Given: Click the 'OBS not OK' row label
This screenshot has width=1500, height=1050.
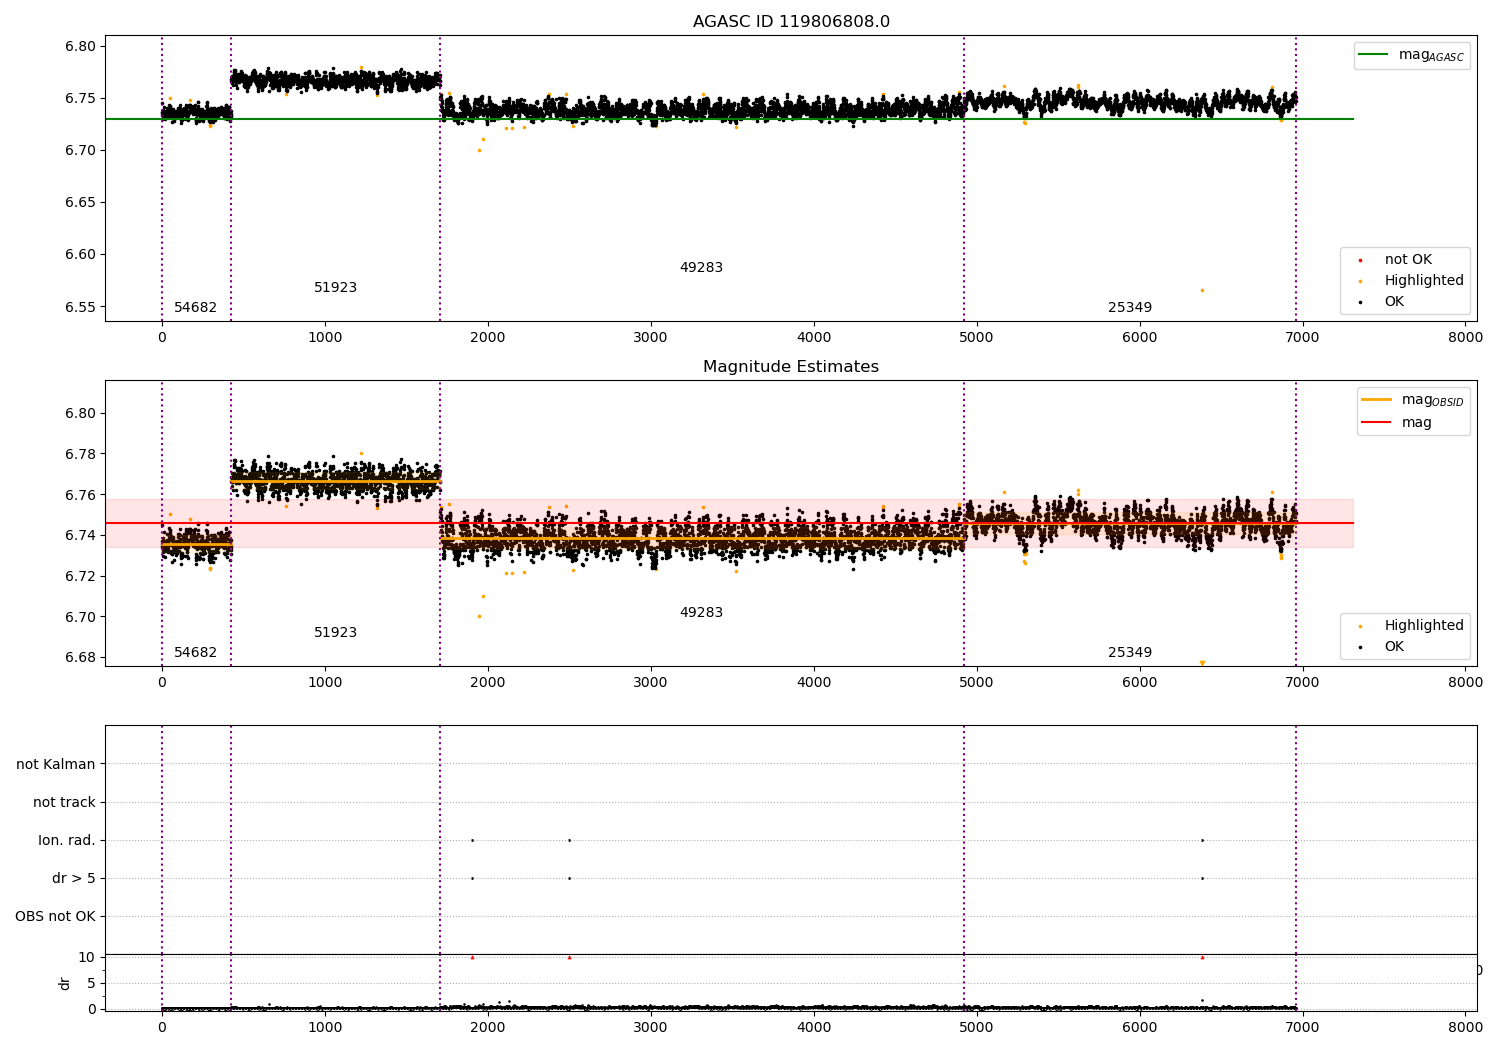Looking at the screenshot, I should 55,916.
